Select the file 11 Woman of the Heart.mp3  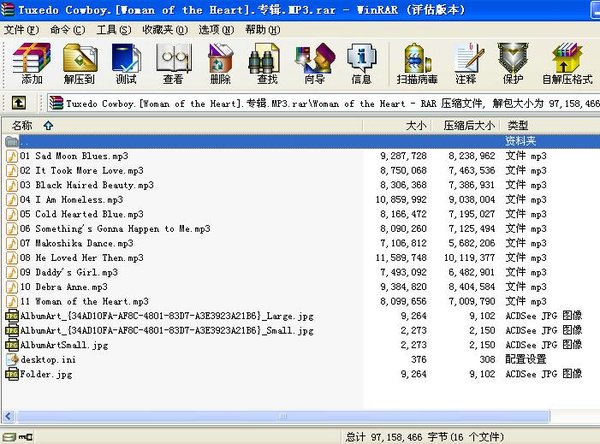[84, 302]
